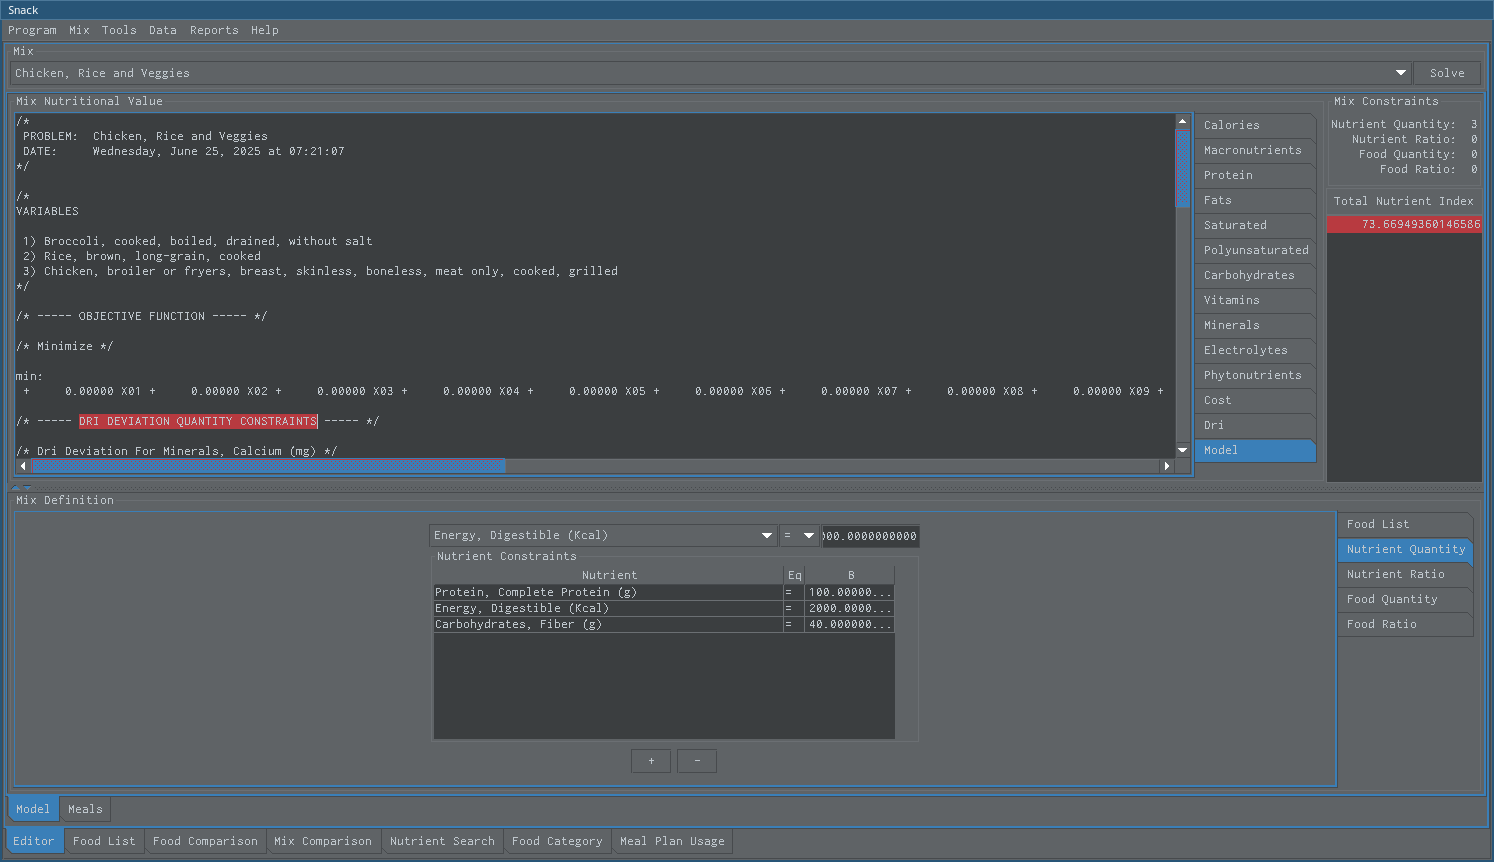Select the Protein, Complete Protein (g) row
The image size is (1494, 862).
[x=664, y=592]
